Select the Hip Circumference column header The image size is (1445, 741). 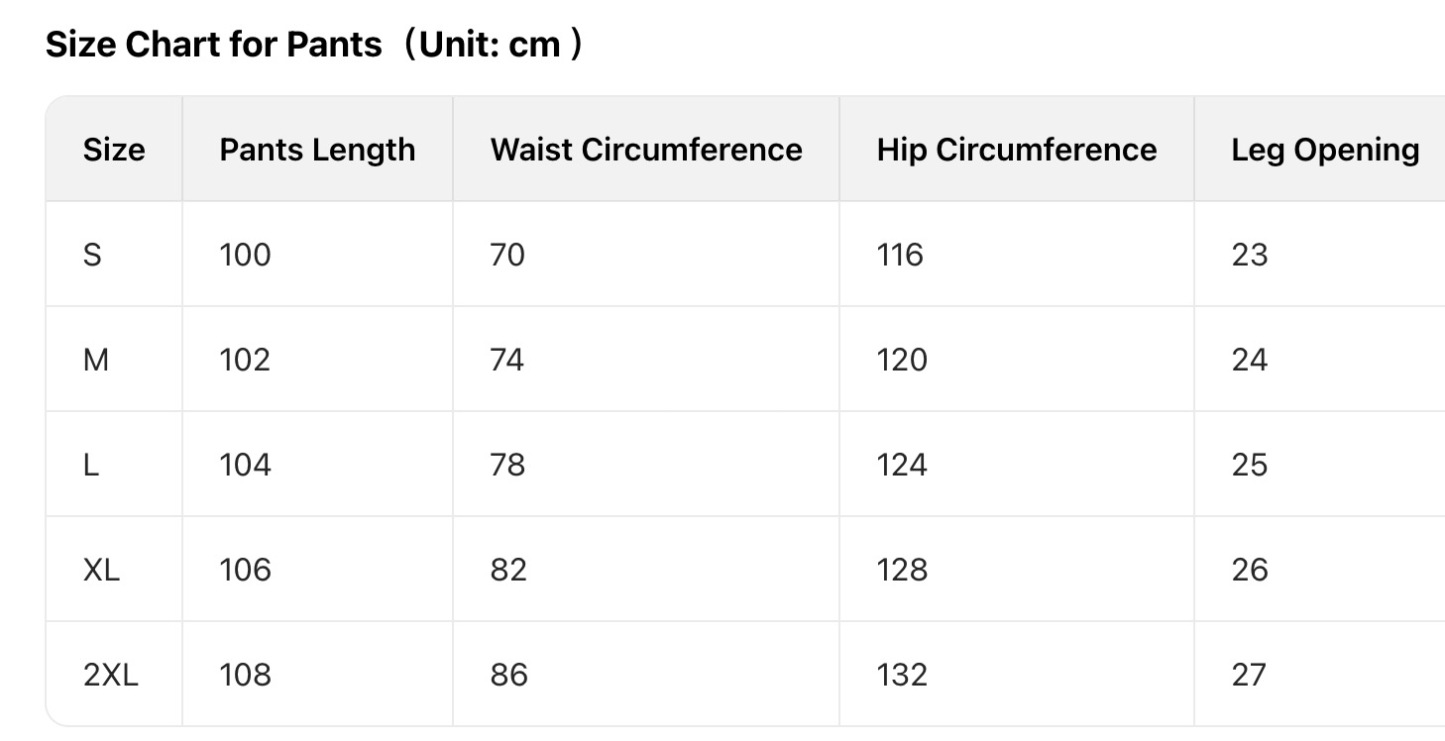click(1016, 150)
